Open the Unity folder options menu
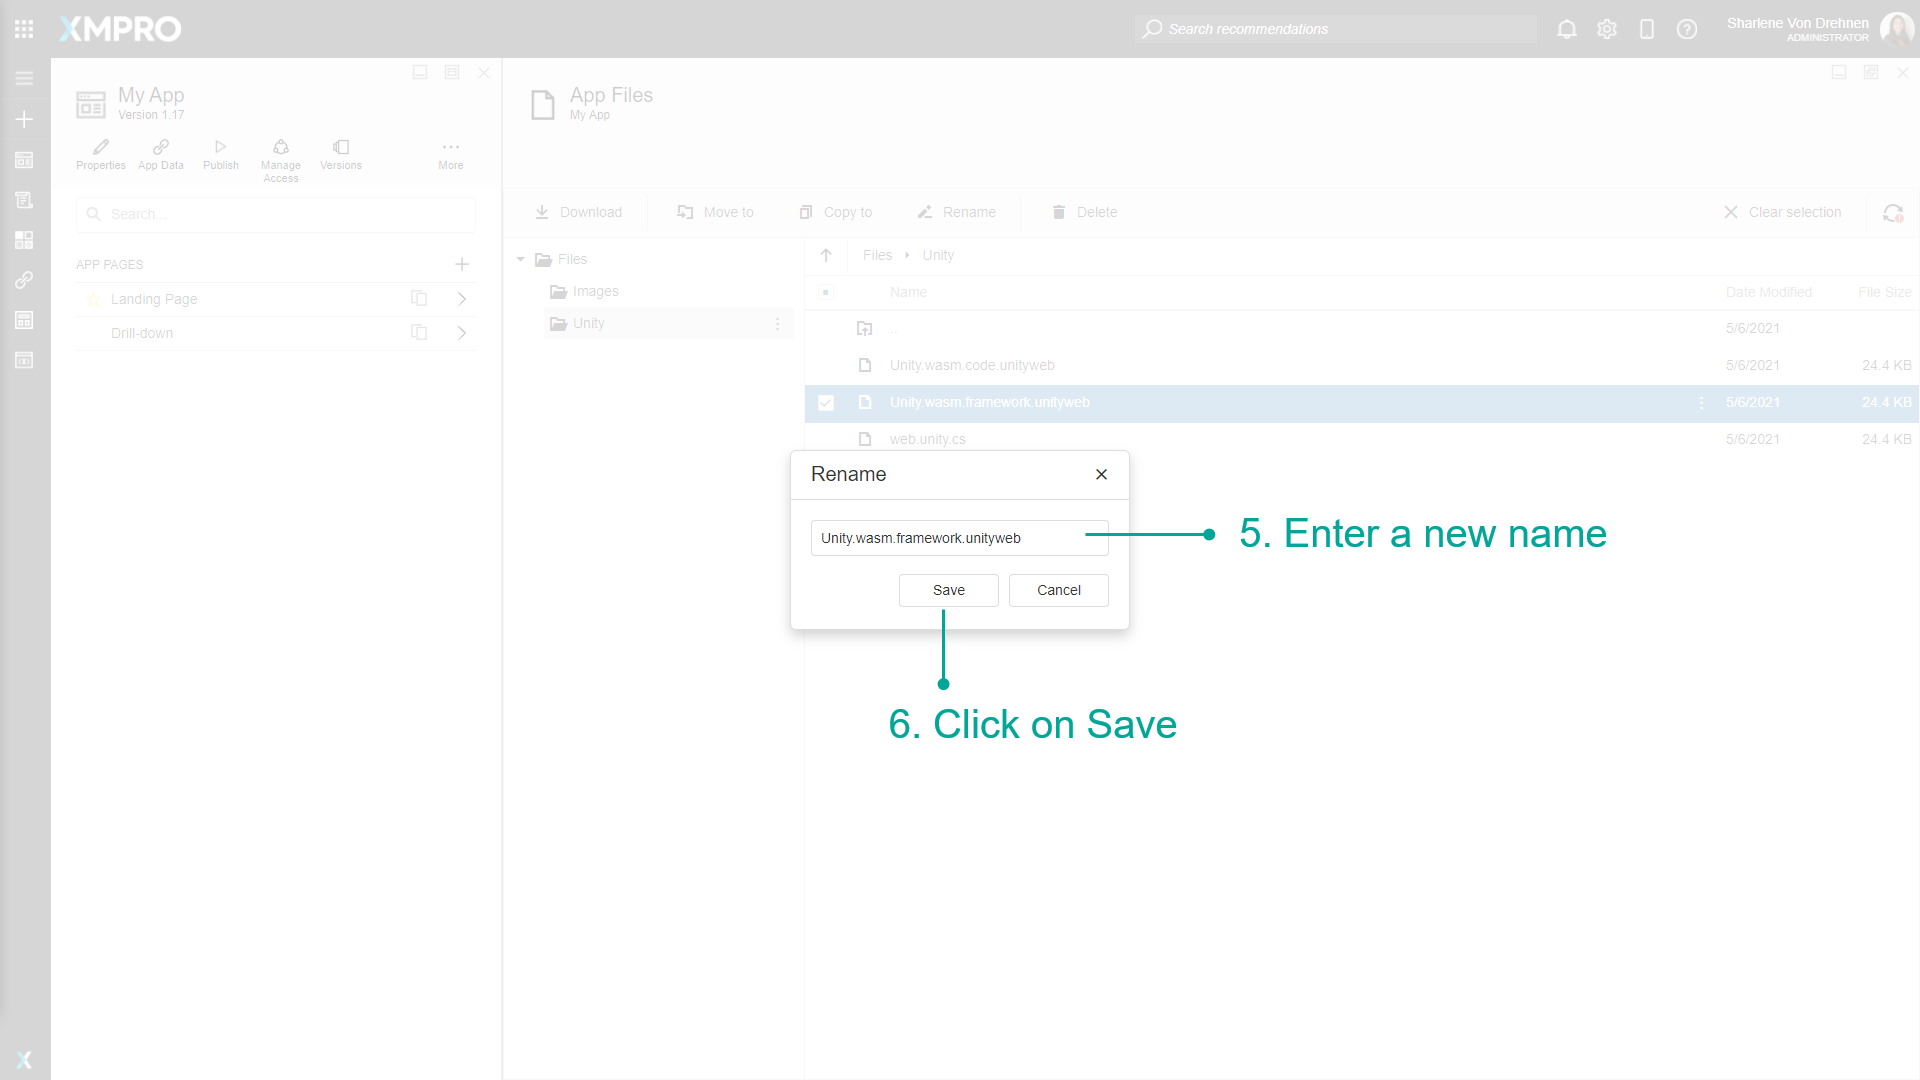Image resolution: width=1920 pixels, height=1080 pixels. pos(779,323)
